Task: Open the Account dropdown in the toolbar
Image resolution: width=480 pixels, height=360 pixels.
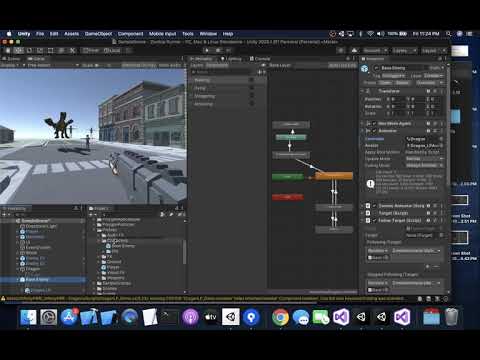Action: (x=375, y=50)
